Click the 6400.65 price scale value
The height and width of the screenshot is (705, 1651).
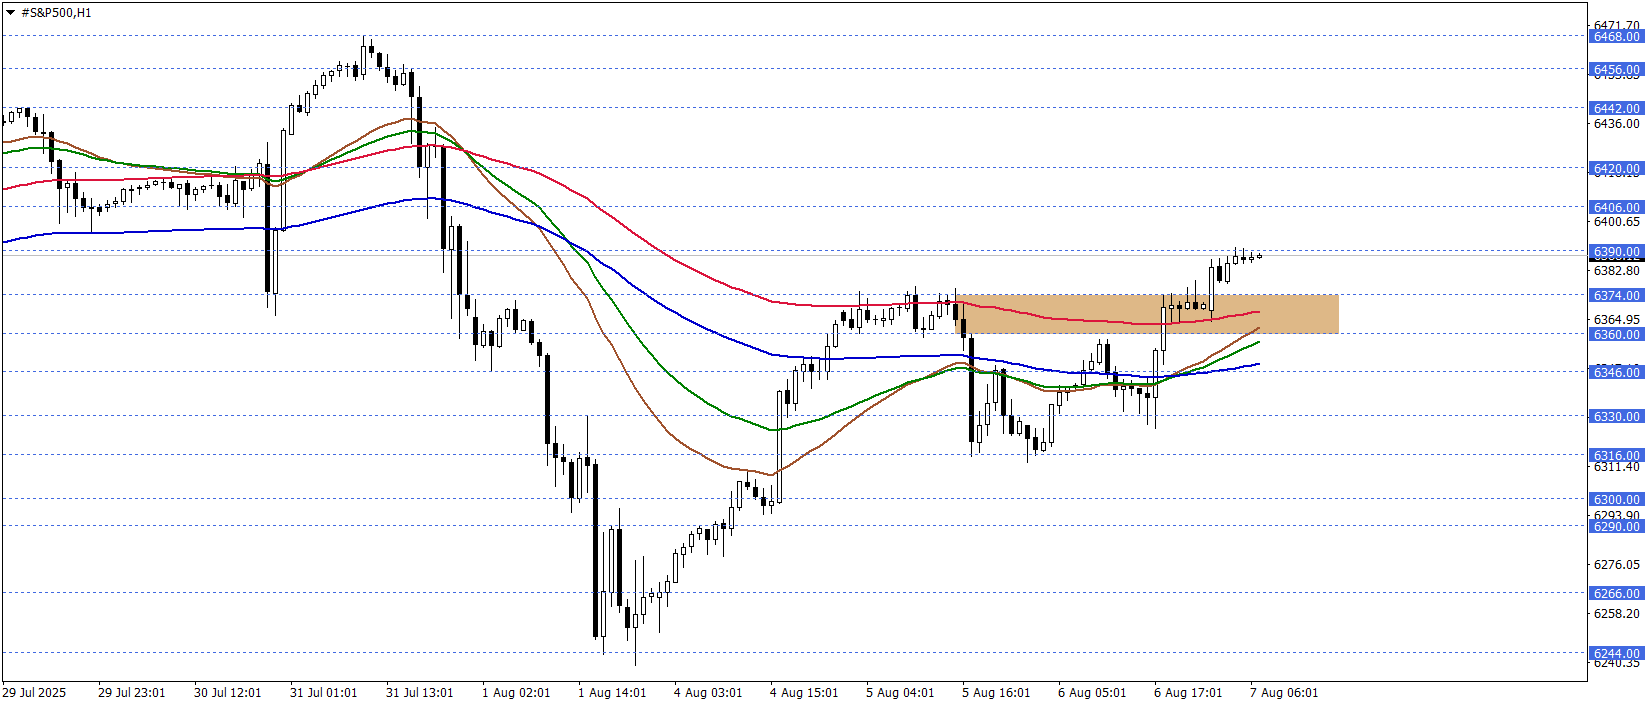point(1616,222)
